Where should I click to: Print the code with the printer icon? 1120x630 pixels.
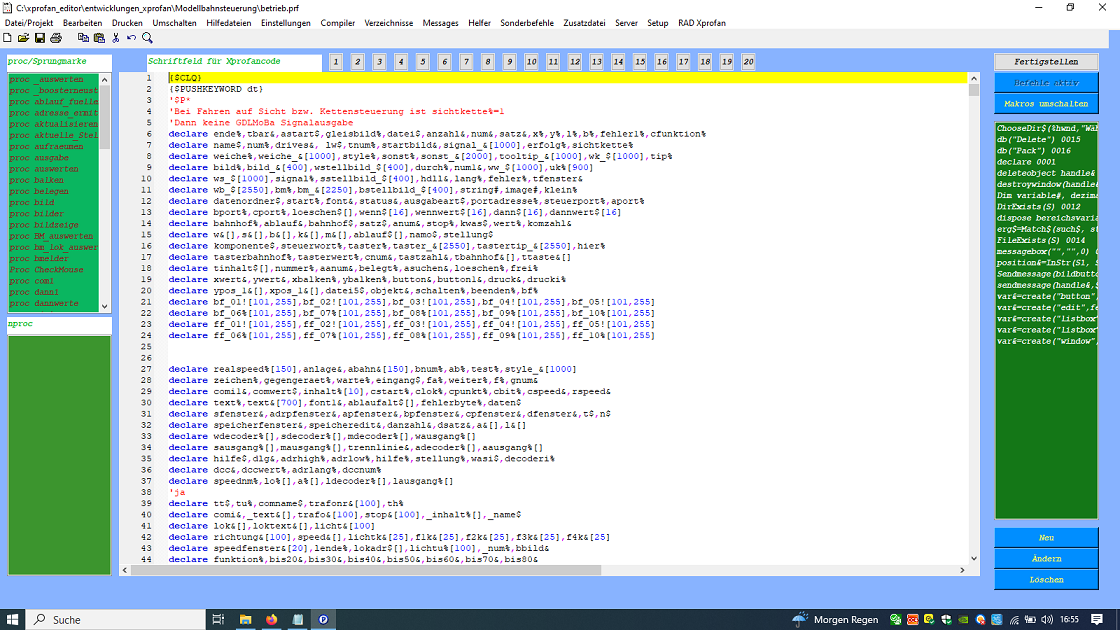click(56, 38)
